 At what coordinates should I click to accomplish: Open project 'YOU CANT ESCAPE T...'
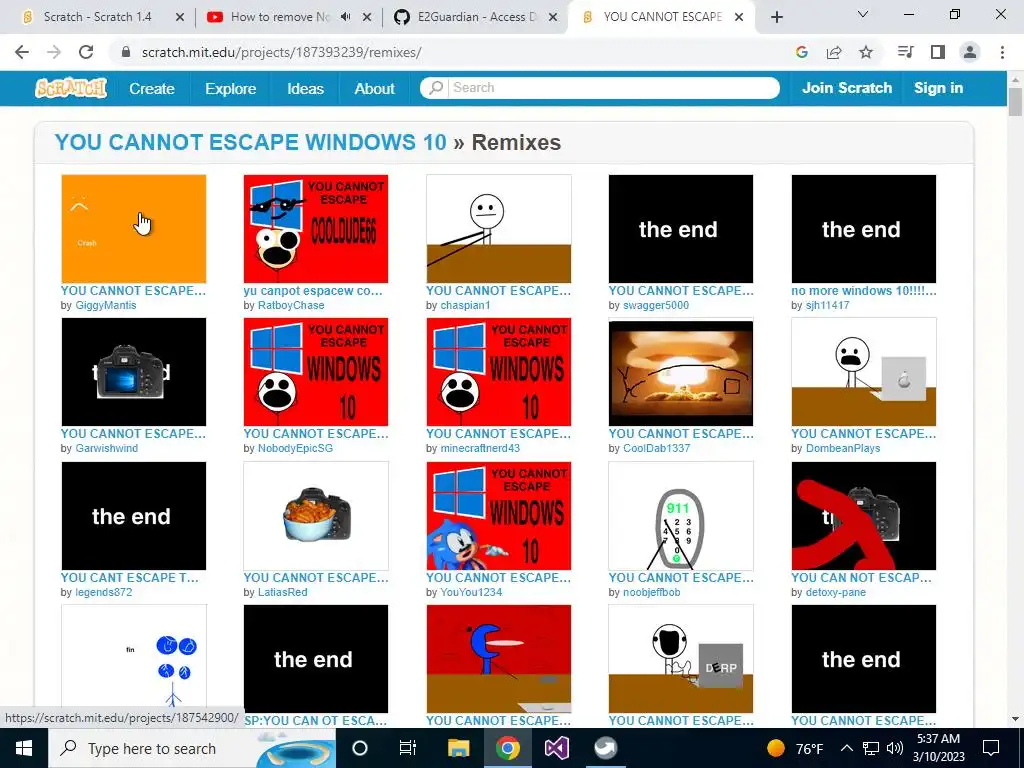click(x=129, y=577)
